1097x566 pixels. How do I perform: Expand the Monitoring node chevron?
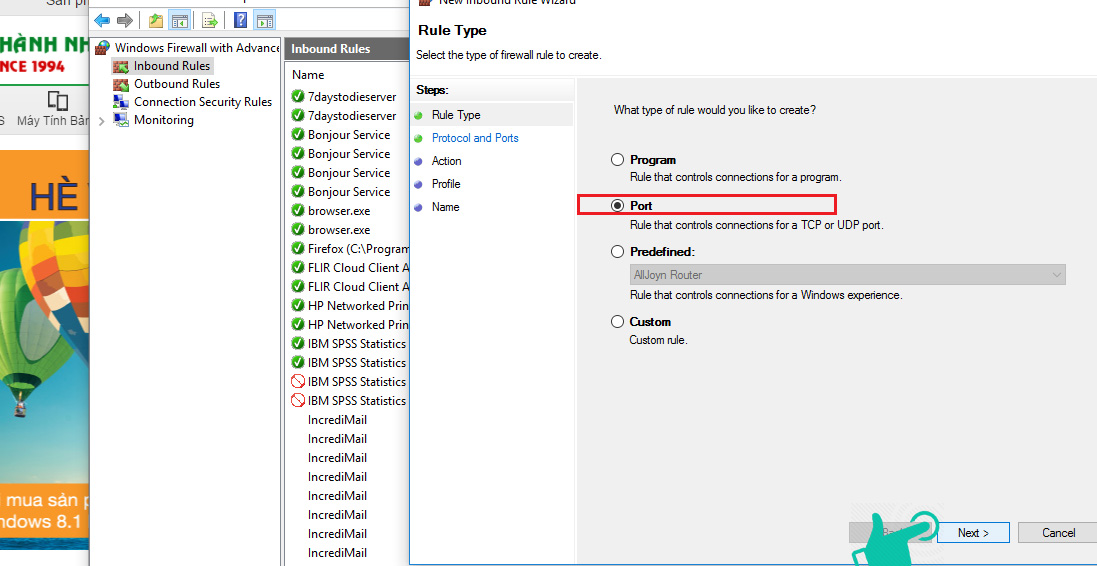[x=101, y=121]
